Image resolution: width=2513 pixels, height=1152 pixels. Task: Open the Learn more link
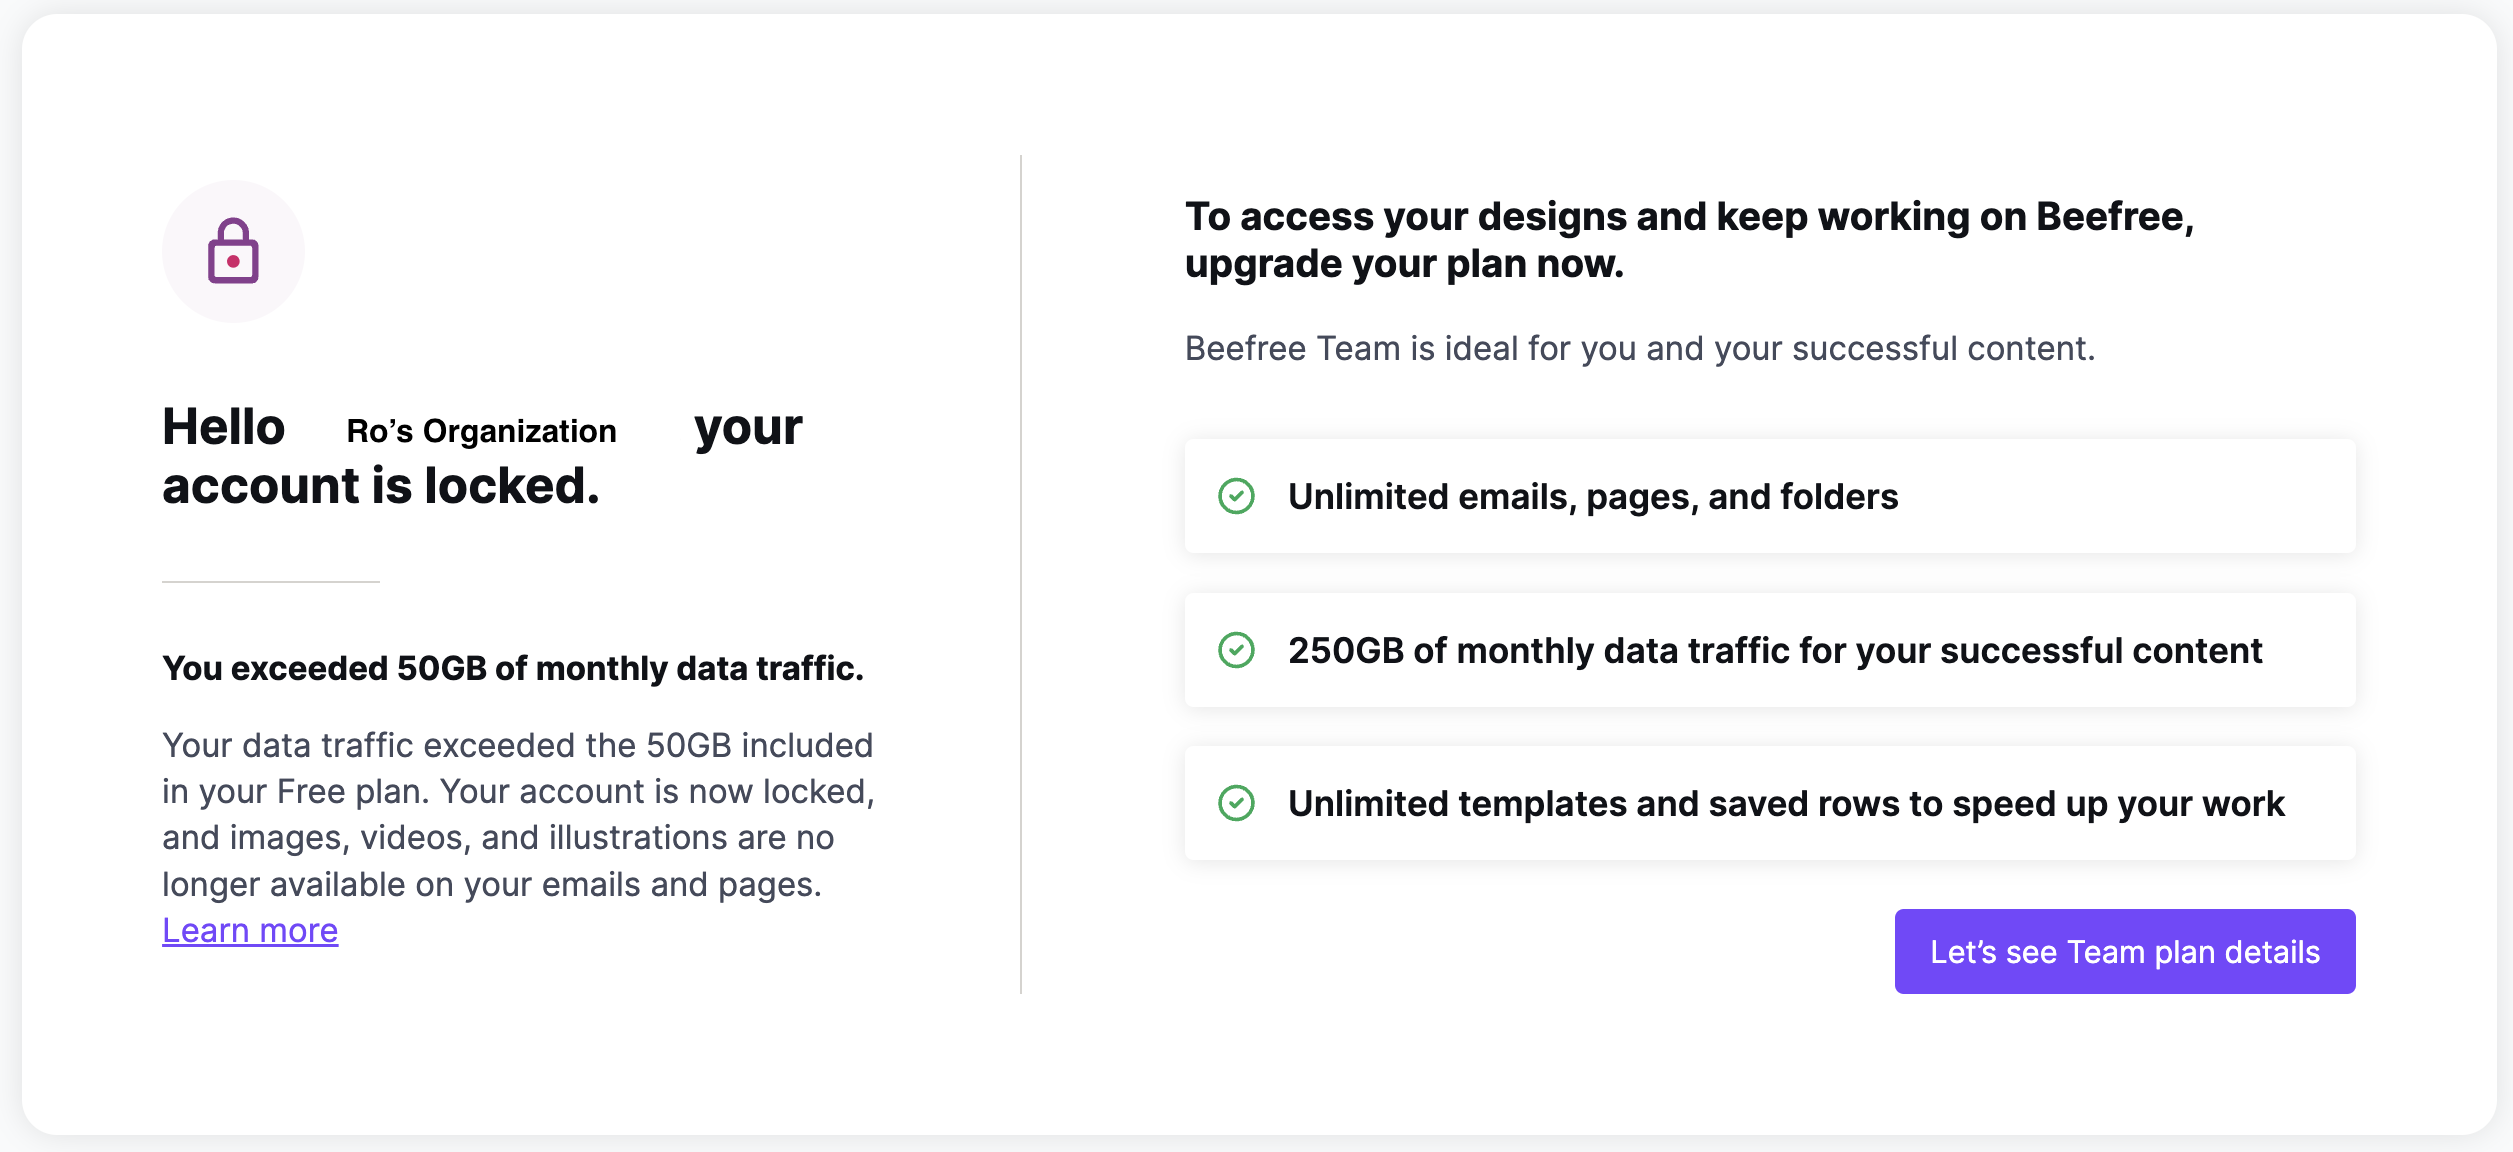coord(250,931)
